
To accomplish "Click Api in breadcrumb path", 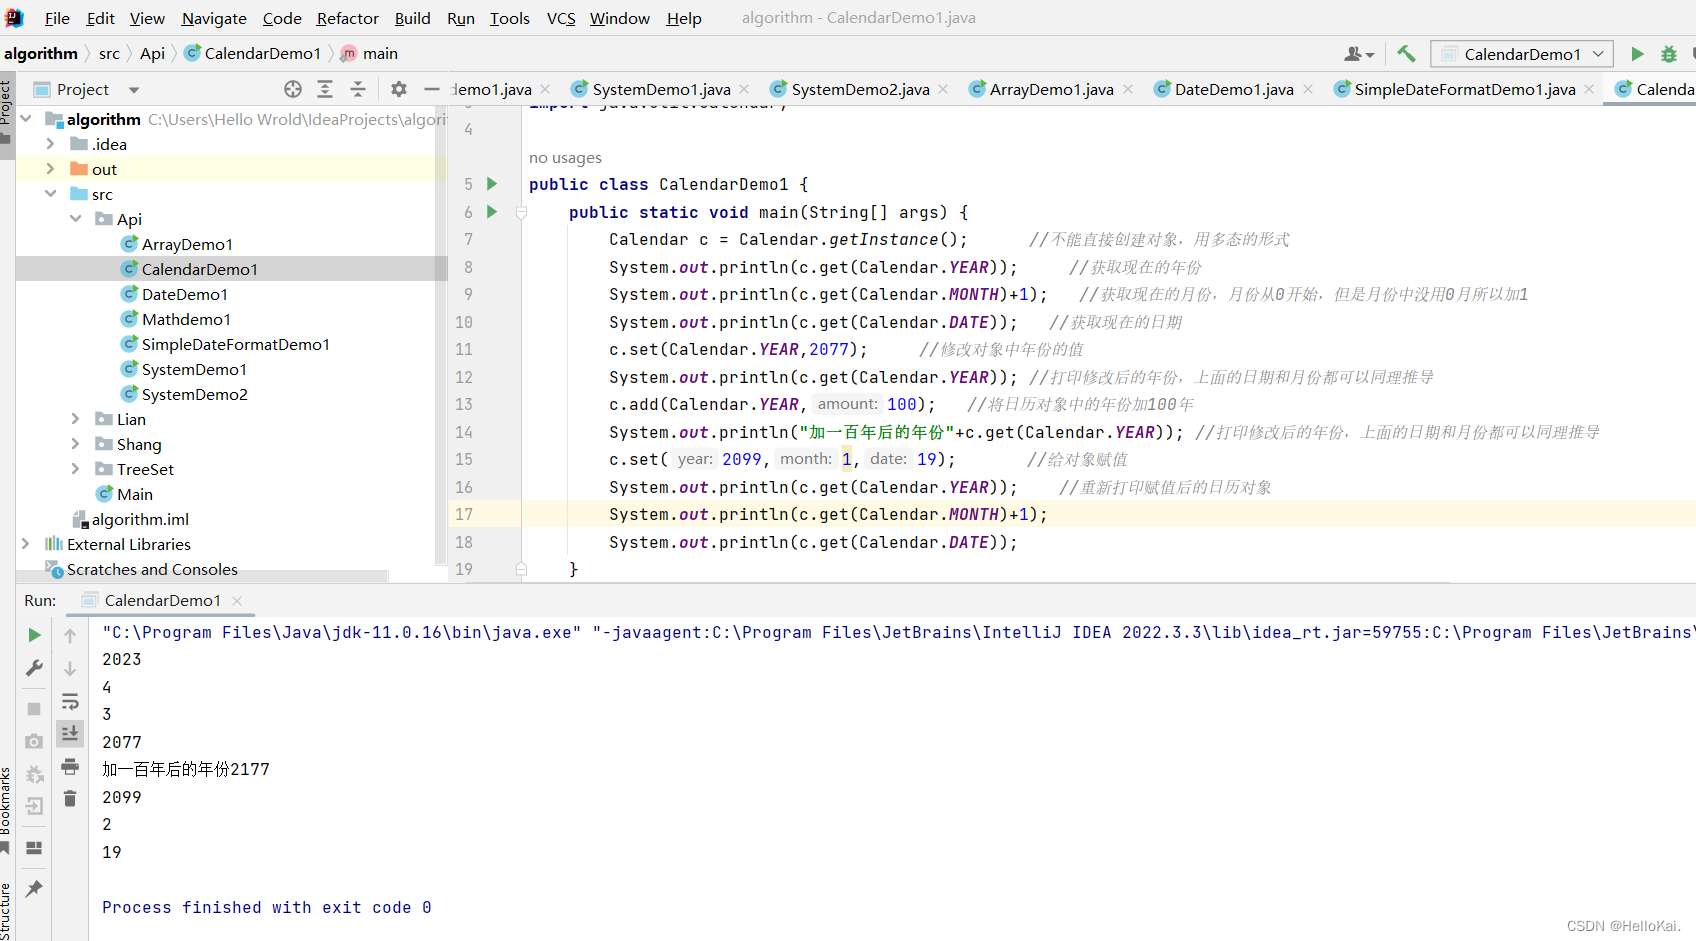I will click(x=152, y=54).
